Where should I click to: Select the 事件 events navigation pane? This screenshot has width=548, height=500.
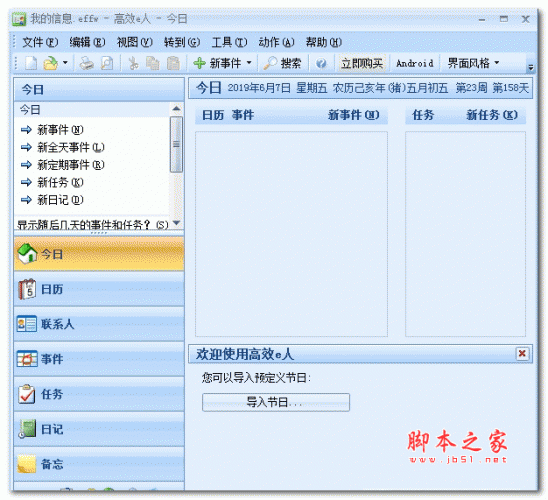tap(99, 359)
